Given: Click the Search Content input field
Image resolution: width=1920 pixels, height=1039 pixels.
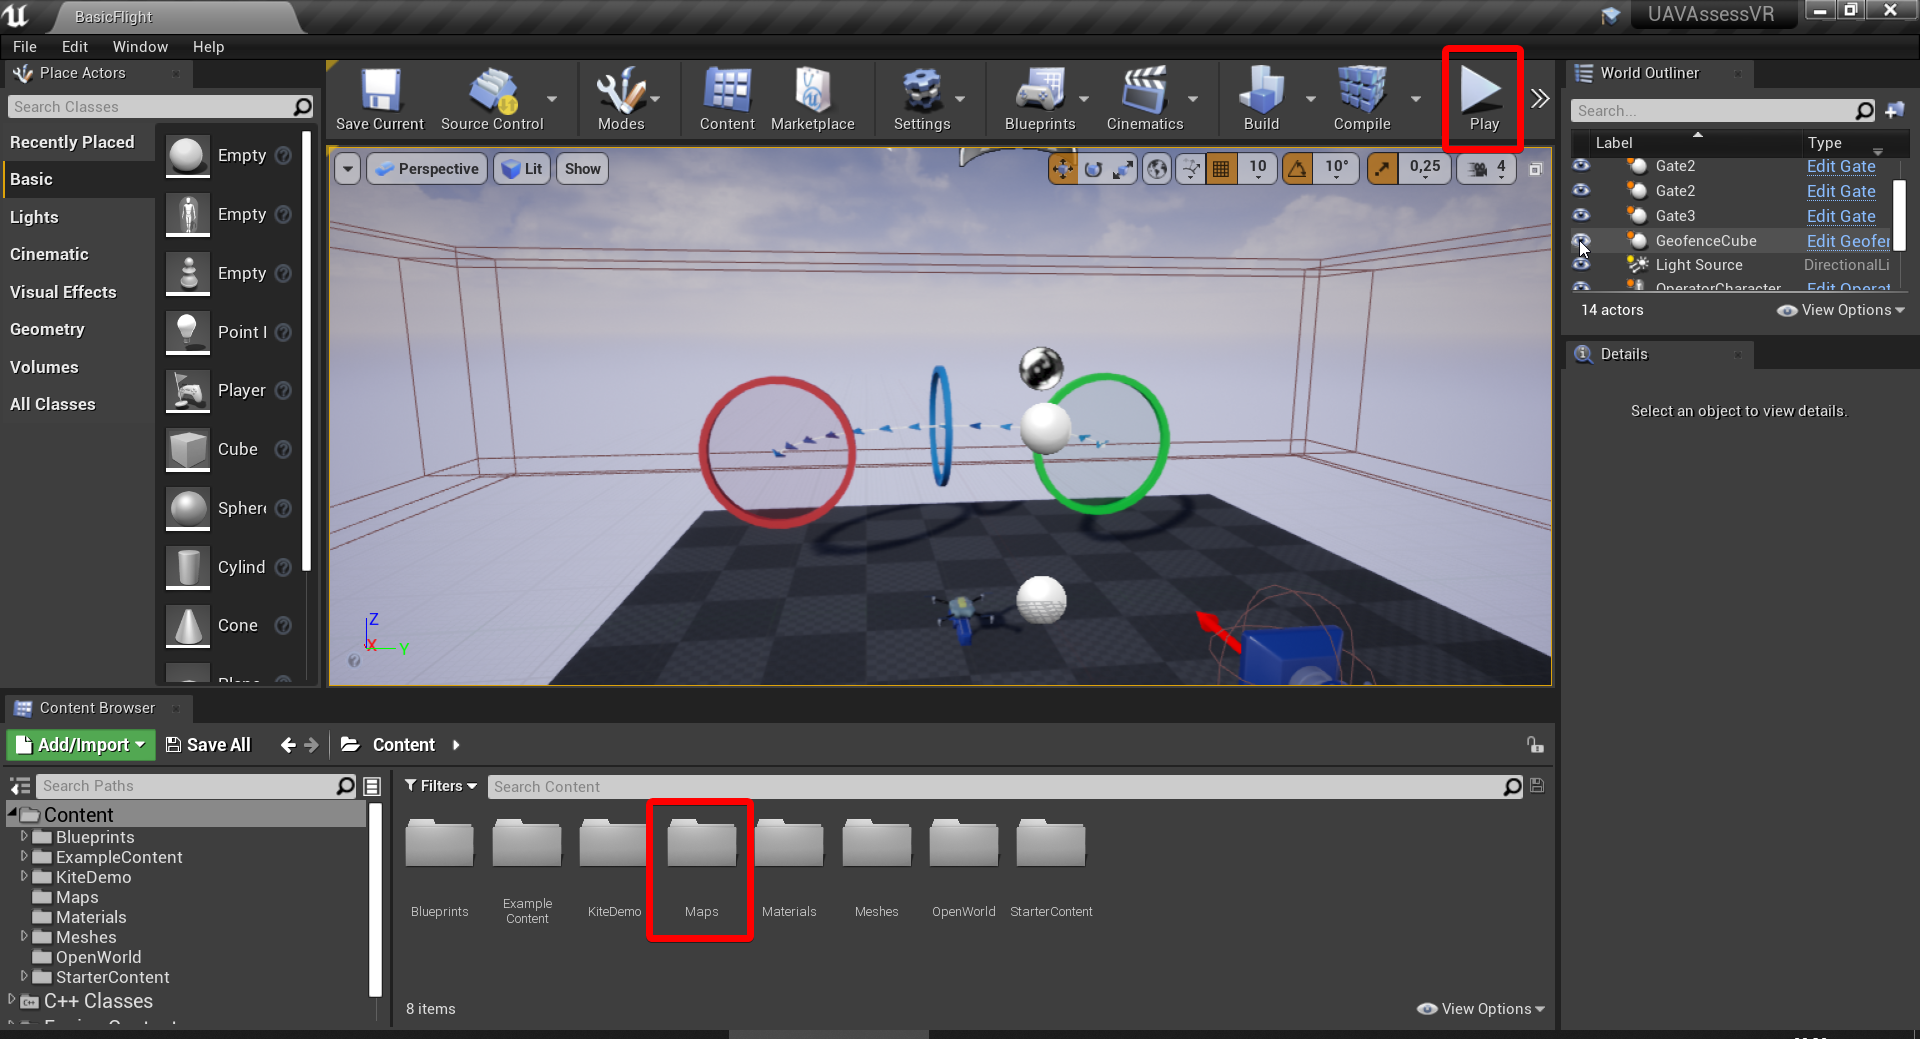Looking at the screenshot, I should pos(995,787).
